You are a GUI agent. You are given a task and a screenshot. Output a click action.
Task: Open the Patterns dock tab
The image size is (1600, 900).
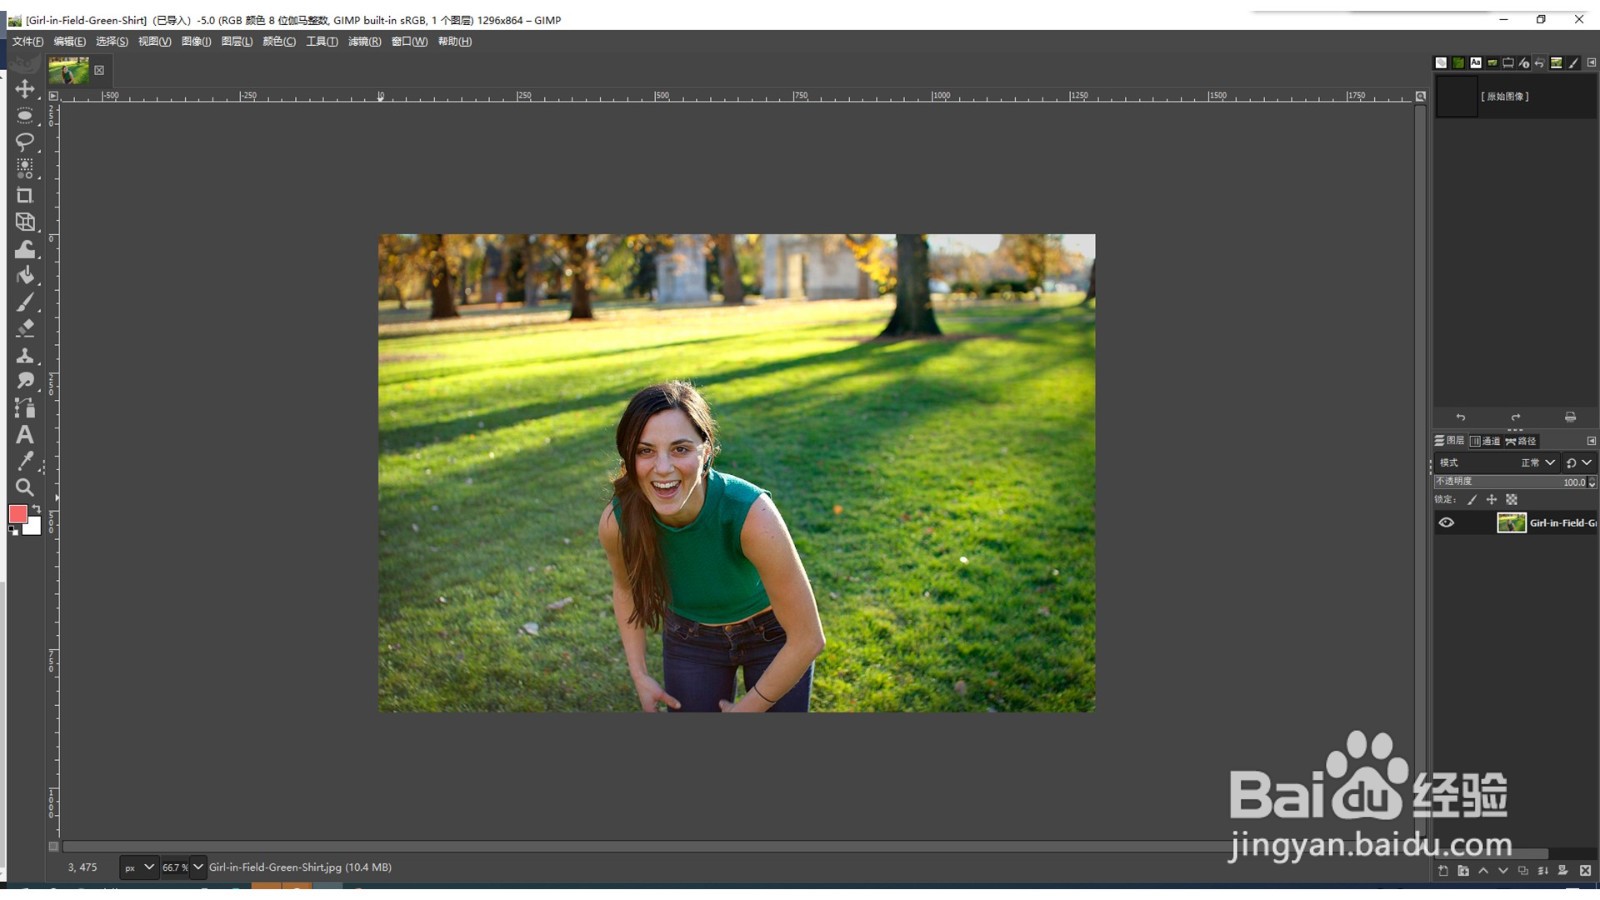pyautogui.click(x=1458, y=63)
